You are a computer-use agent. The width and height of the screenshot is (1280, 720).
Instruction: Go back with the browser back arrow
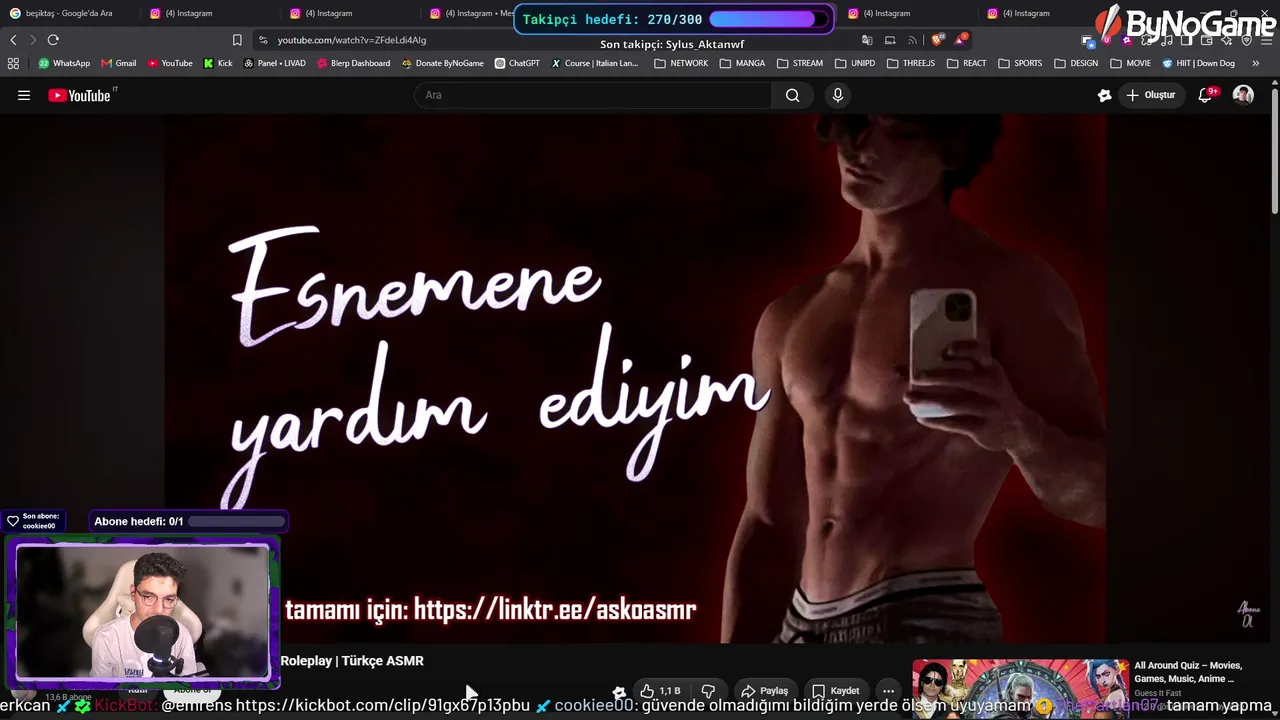pyautogui.click(x=13, y=40)
